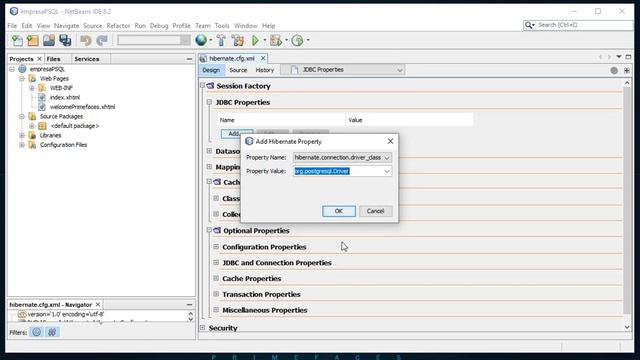Click the search magnifier icon
The image size is (640, 360).
[x=529, y=25]
